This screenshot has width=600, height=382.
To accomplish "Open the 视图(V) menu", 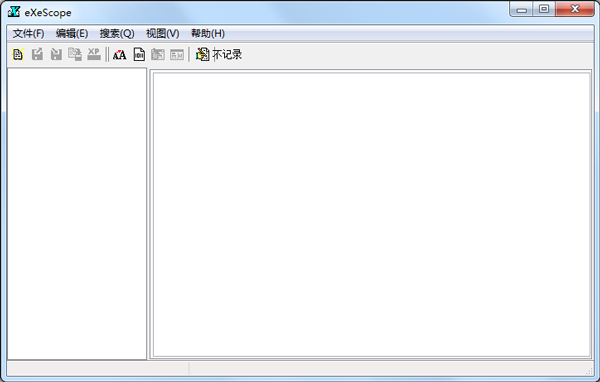I will 163,34.
